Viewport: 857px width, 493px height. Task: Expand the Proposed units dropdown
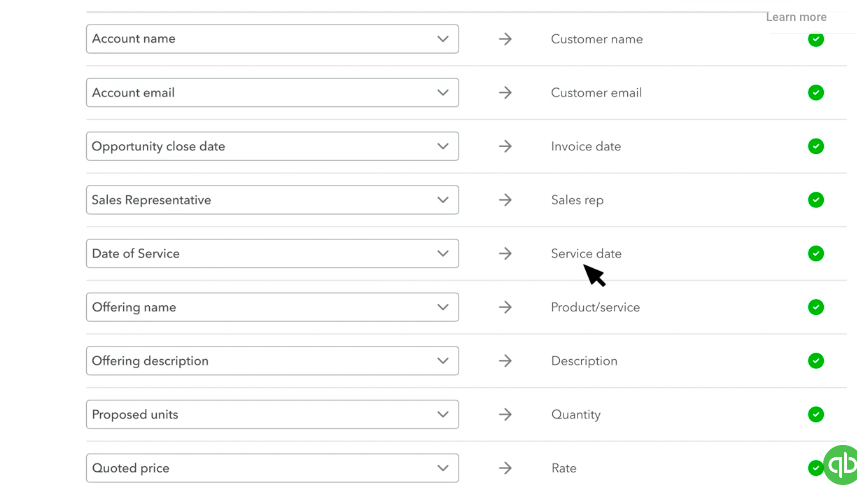coord(272,414)
